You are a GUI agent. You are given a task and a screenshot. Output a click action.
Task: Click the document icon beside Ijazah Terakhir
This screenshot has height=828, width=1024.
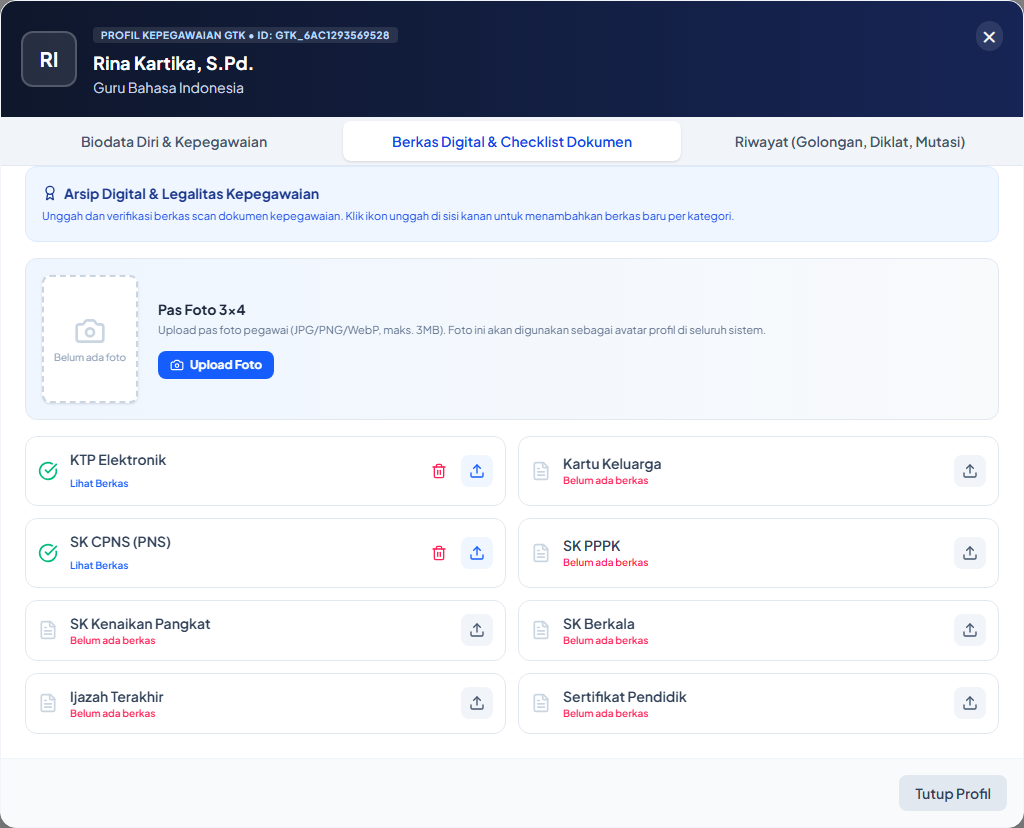coord(48,703)
